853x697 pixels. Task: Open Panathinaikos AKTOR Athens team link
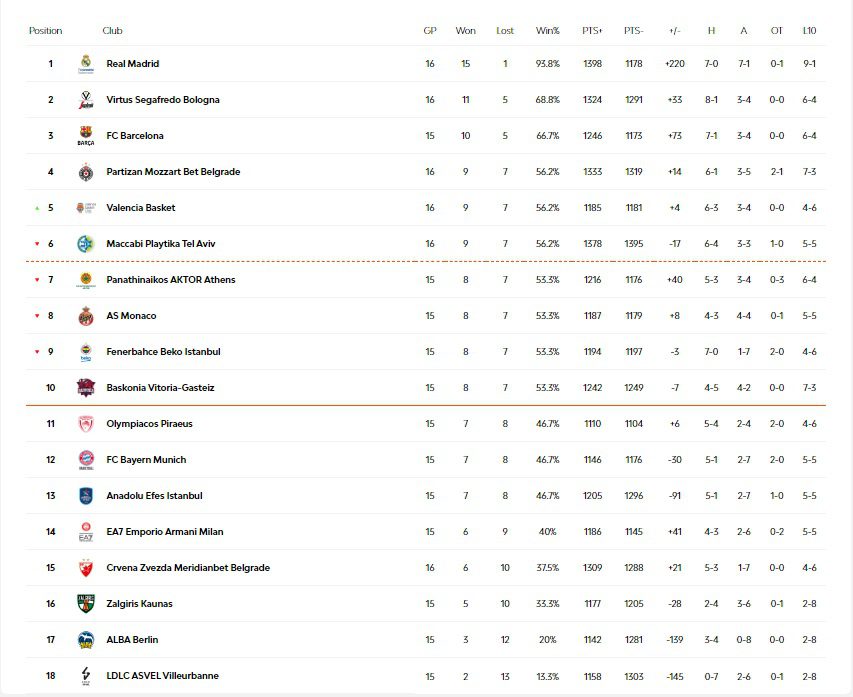click(170, 280)
